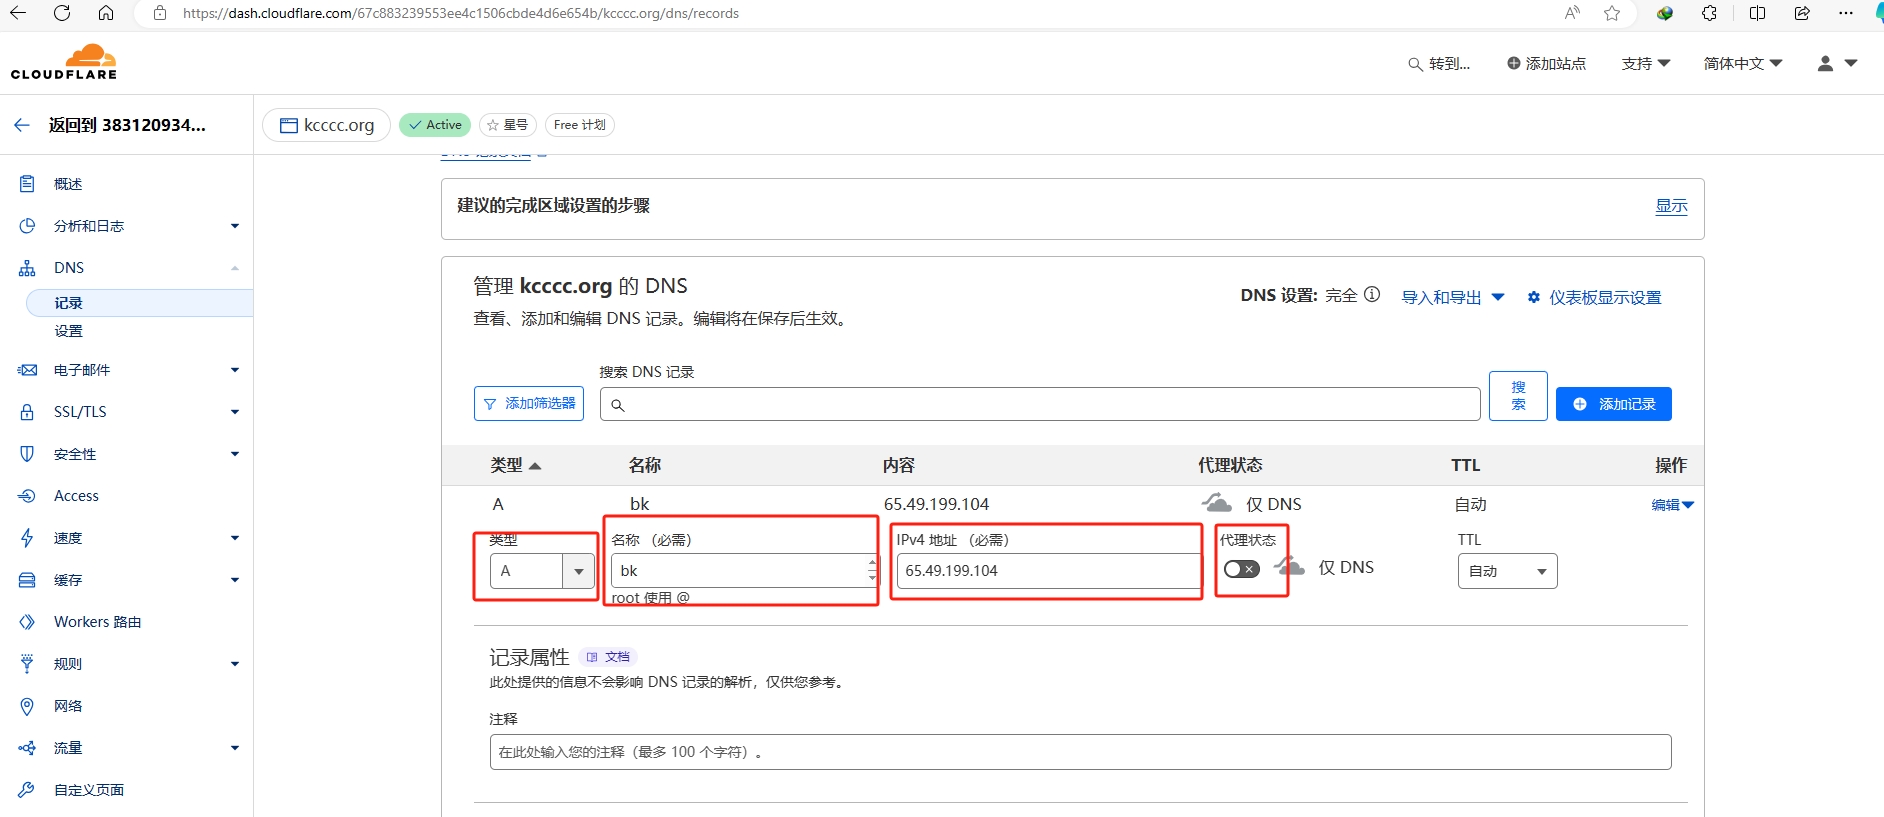
Task: Select the Records (记录) DNS submenu item
Action: coord(139,303)
